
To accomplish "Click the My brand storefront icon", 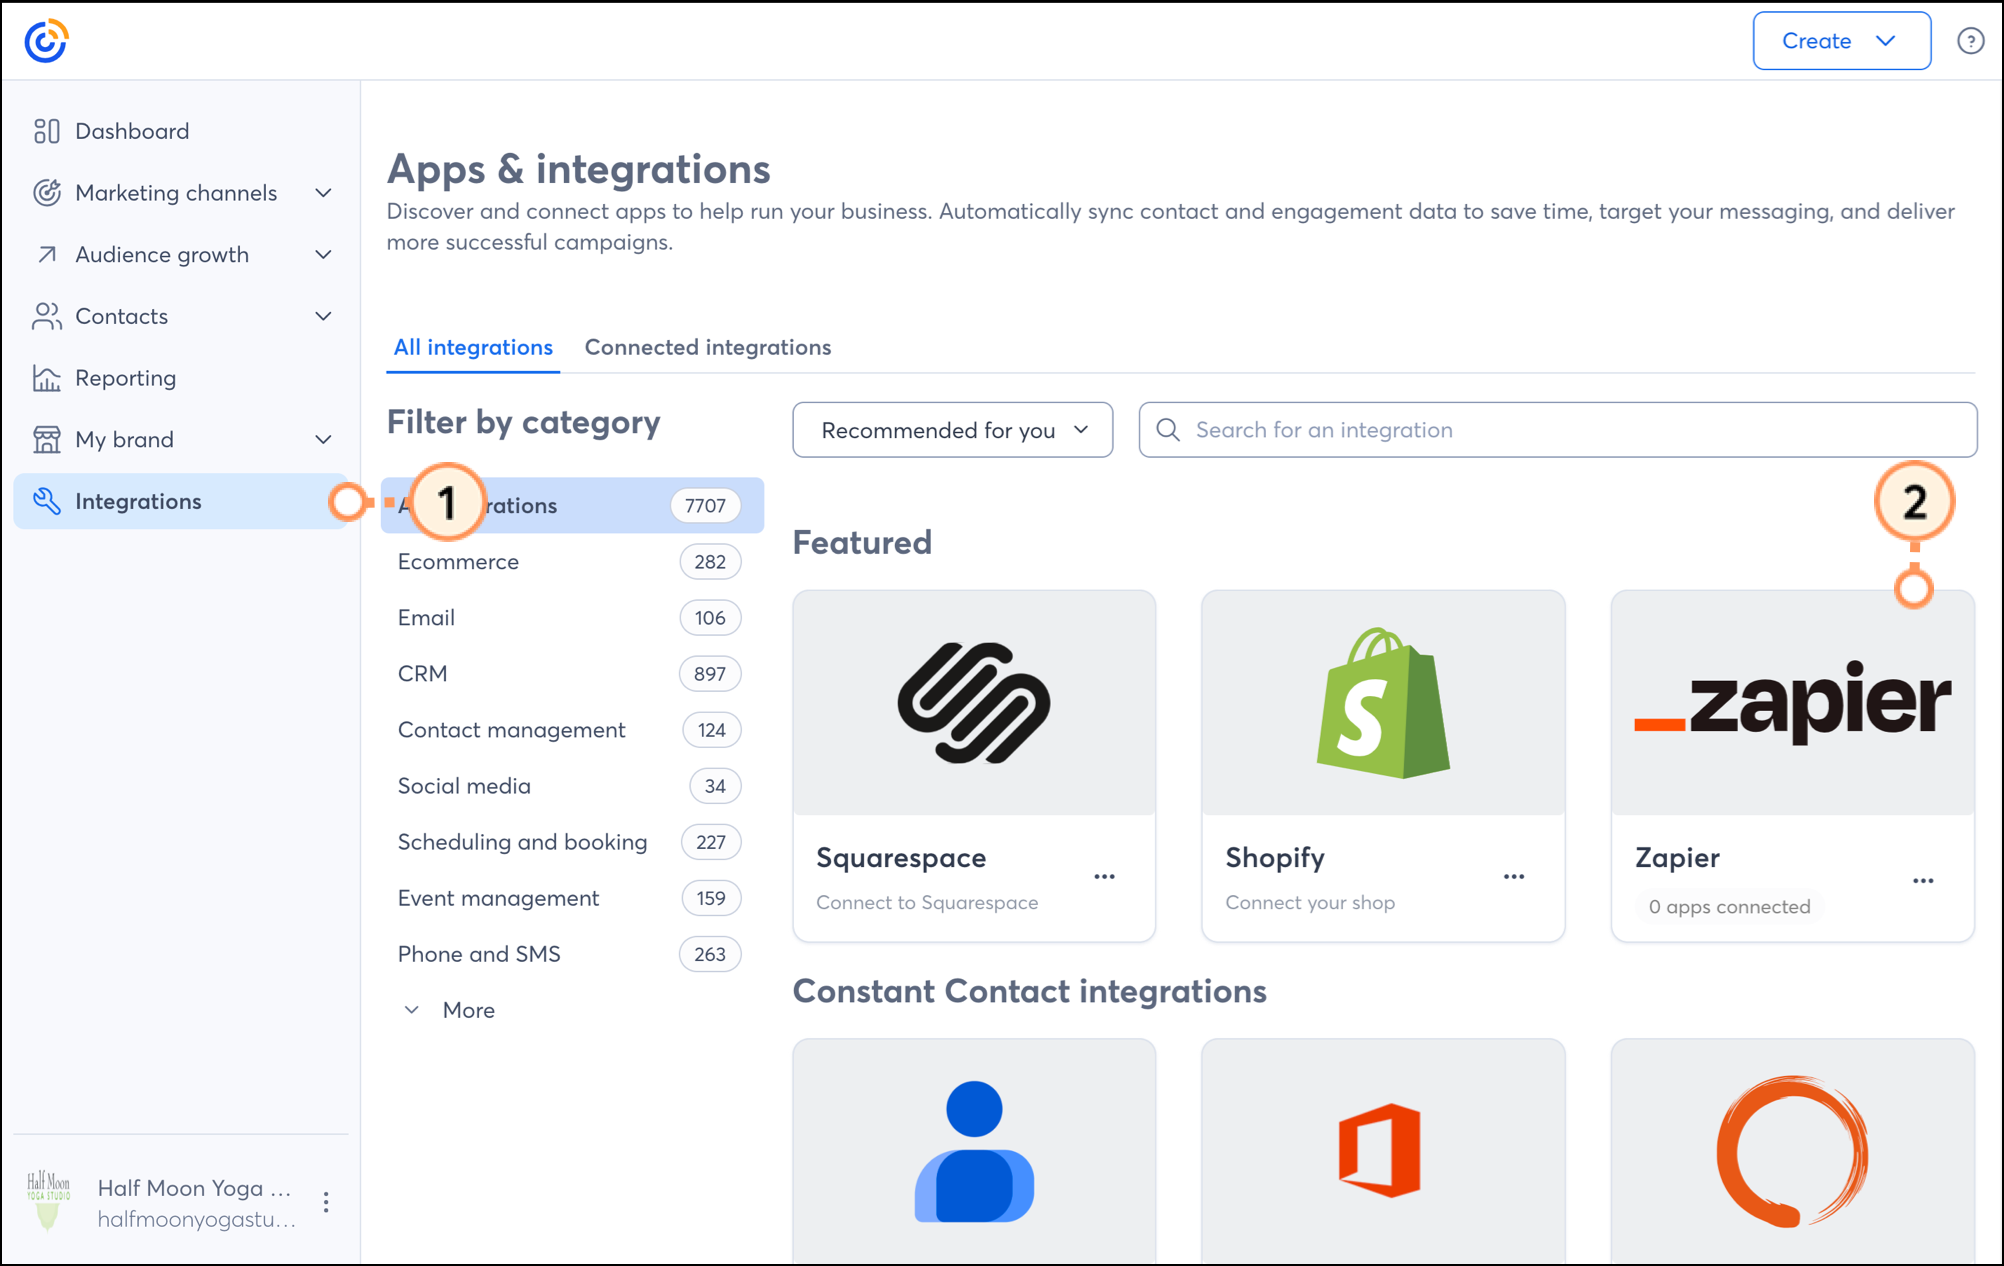I will tap(46, 440).
